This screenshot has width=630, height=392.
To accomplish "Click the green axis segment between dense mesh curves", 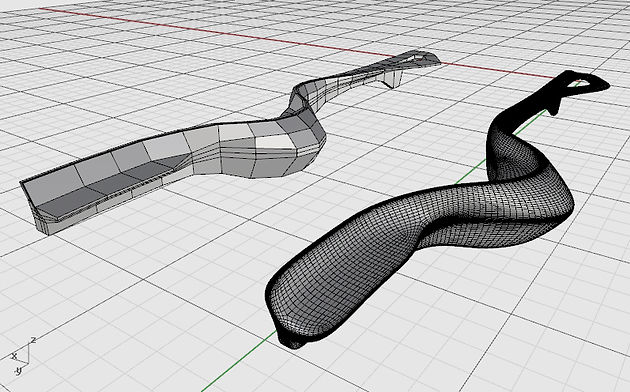I will [470, 172].
